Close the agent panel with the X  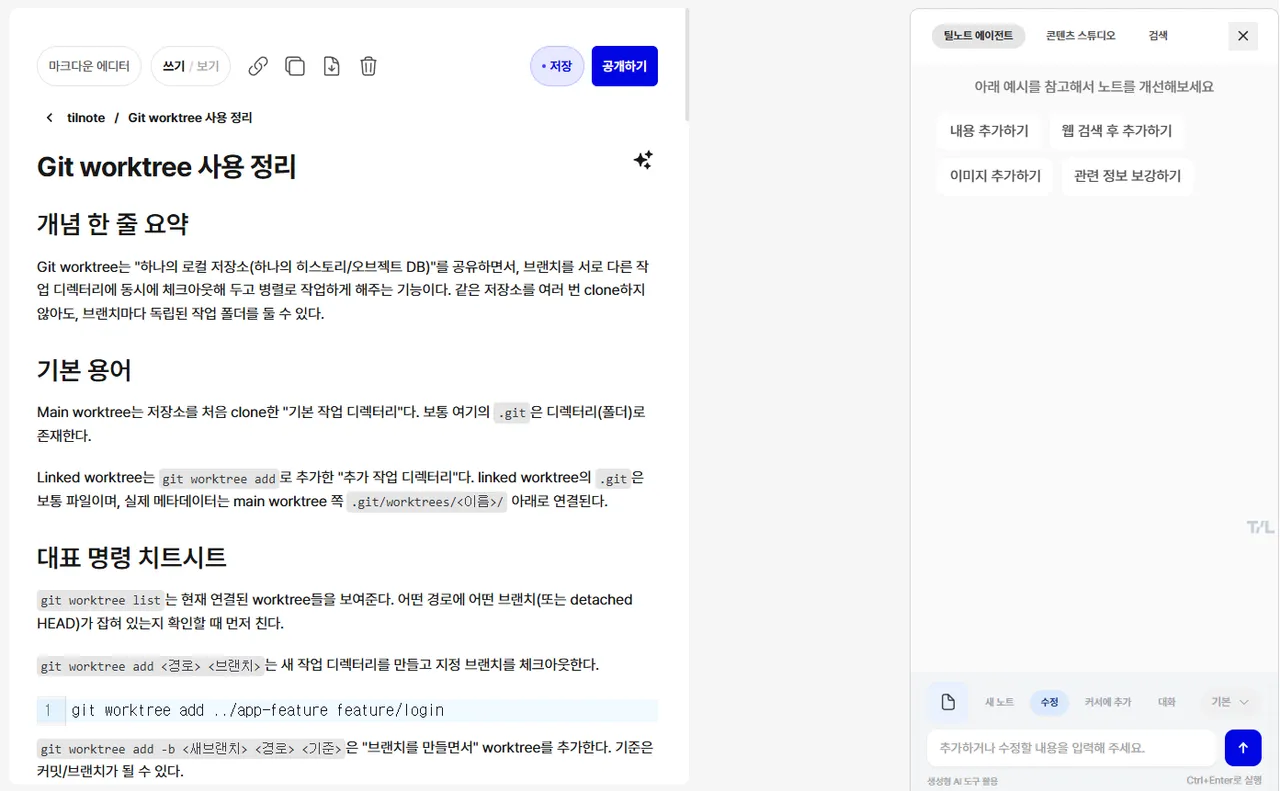1243,36
